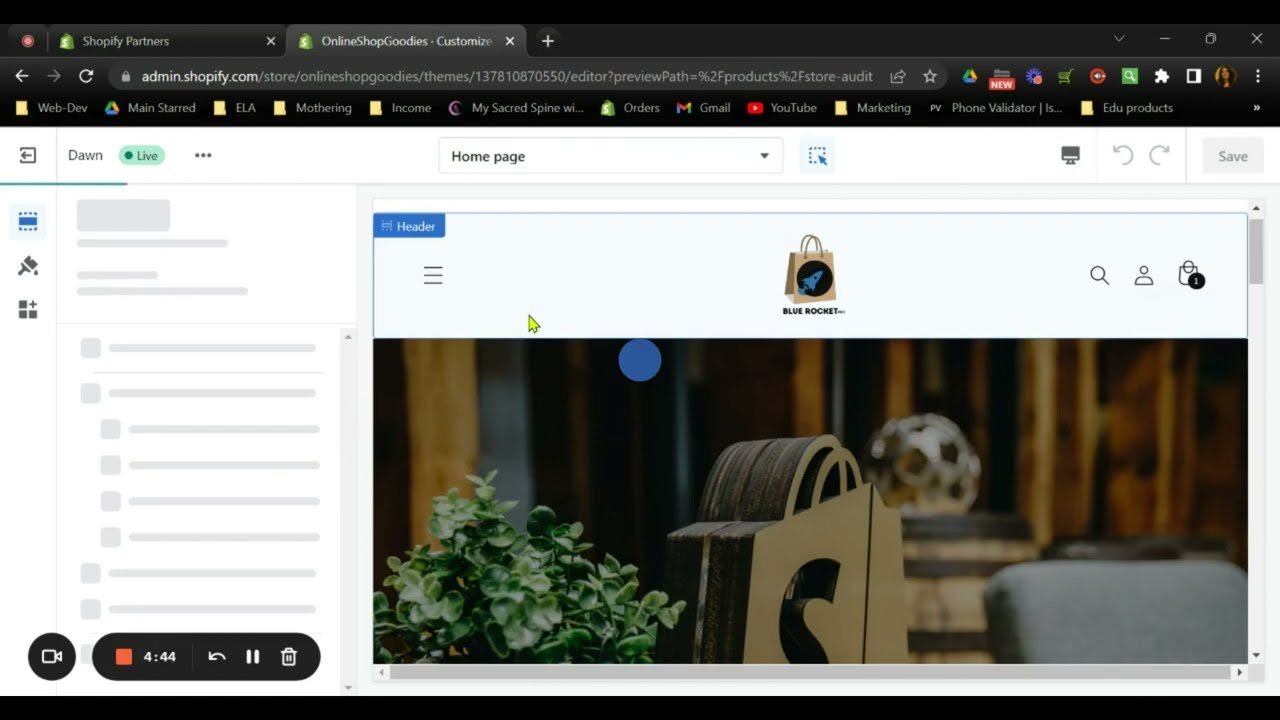The height and width of the screenshot is (720, 1280).
Task: Stop the screen recording
Action: [x=124, y=657]
